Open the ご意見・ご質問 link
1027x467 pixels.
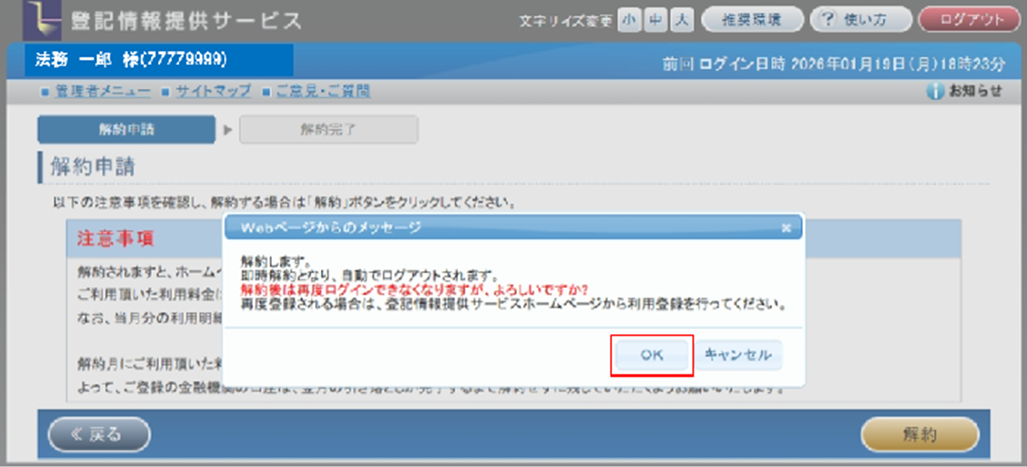[322, 91]
